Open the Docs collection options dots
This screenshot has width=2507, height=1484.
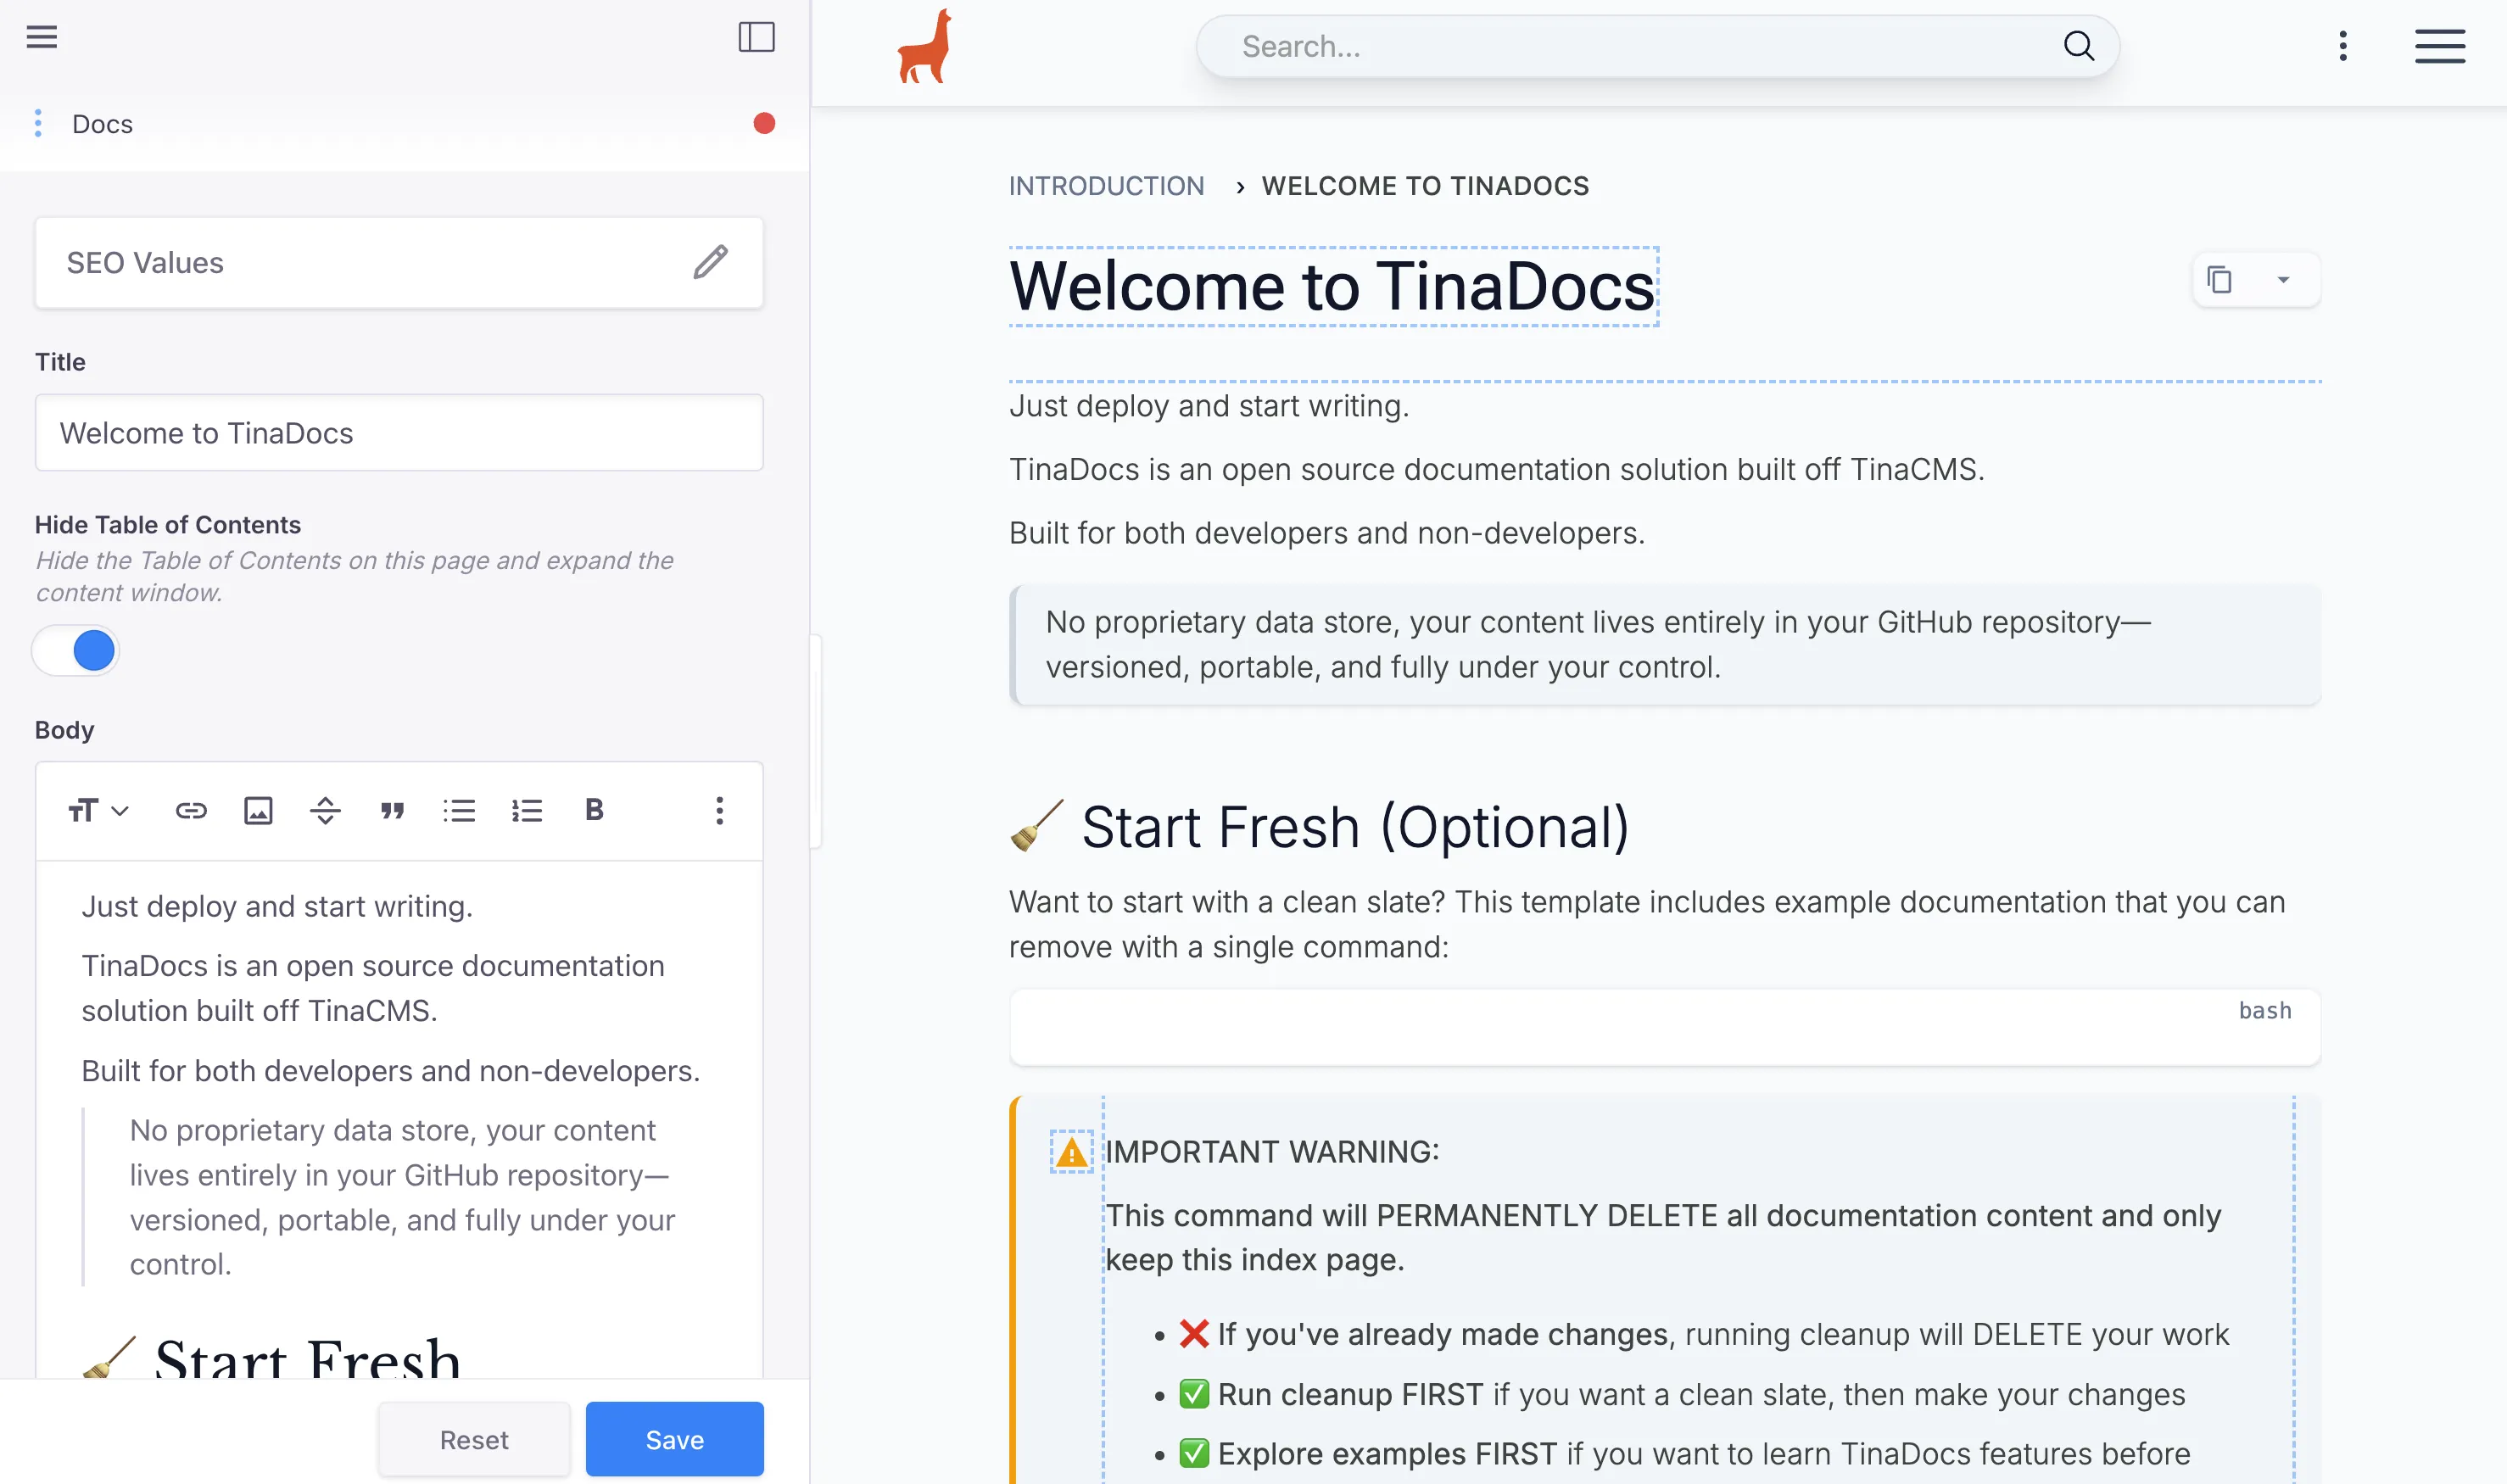coord(38,123)
